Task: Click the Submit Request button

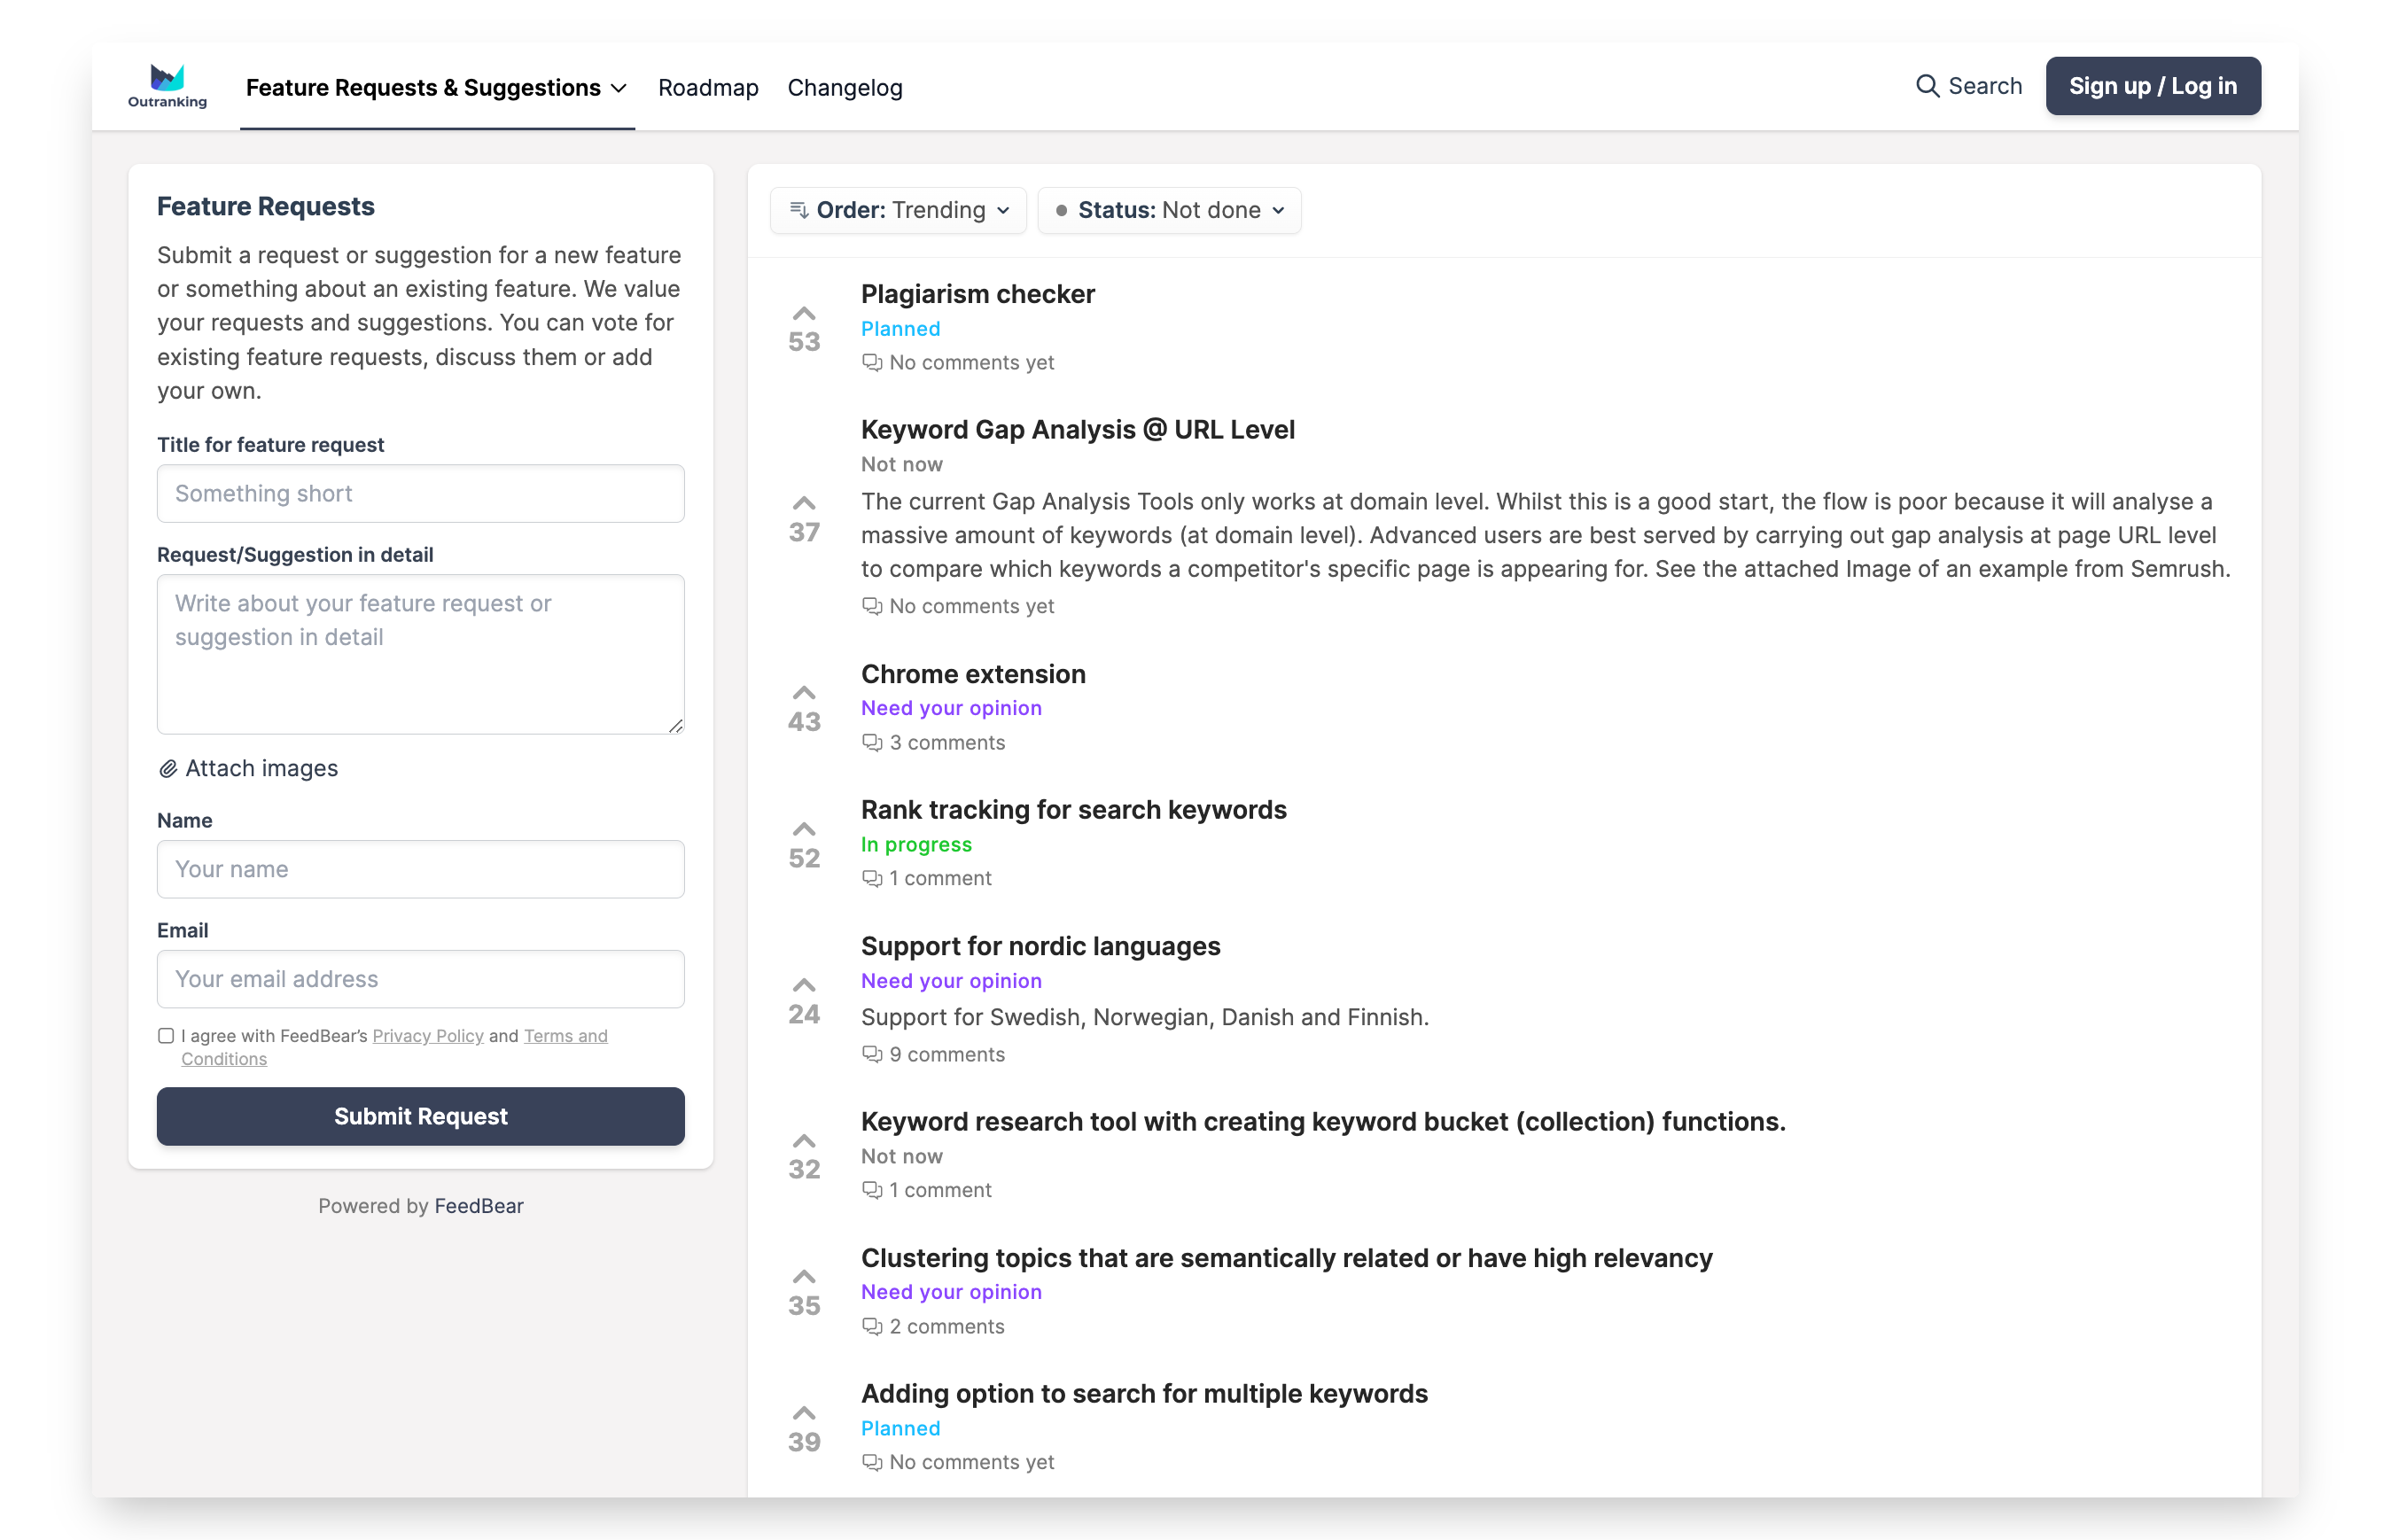Action: [420, 1116]
